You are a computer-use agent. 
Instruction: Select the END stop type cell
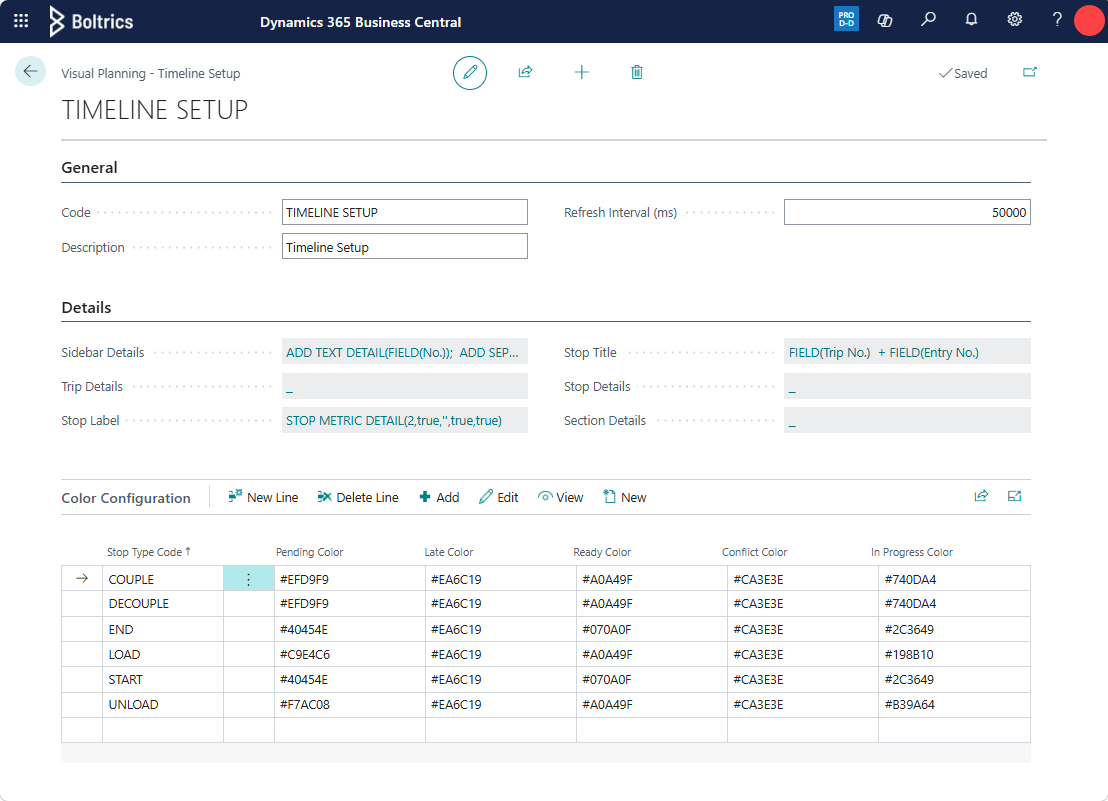click(163, 629)
